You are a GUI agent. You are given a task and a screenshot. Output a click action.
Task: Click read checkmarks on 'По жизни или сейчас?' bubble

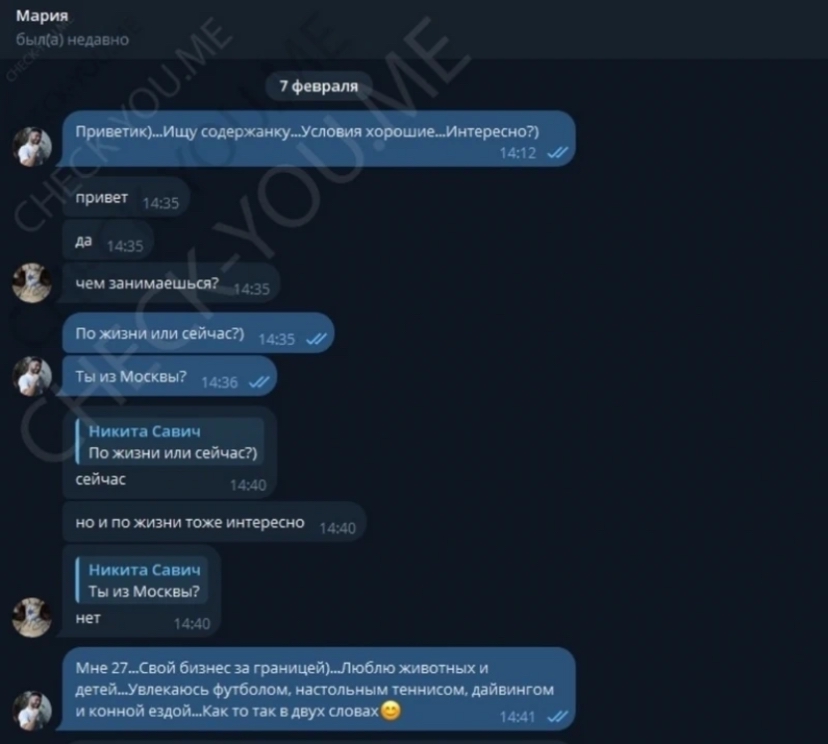tap(316, 339)
